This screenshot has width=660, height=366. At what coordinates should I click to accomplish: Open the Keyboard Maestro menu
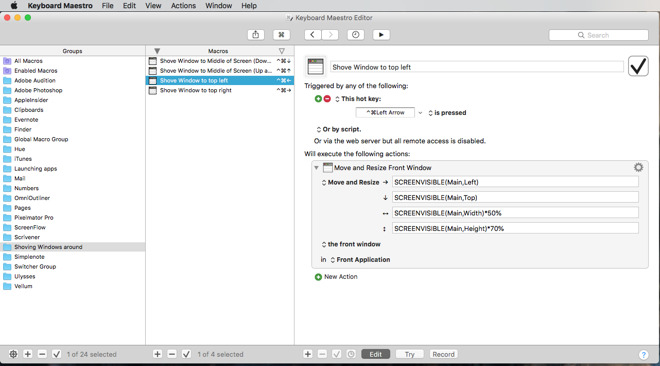click(60, 5)
